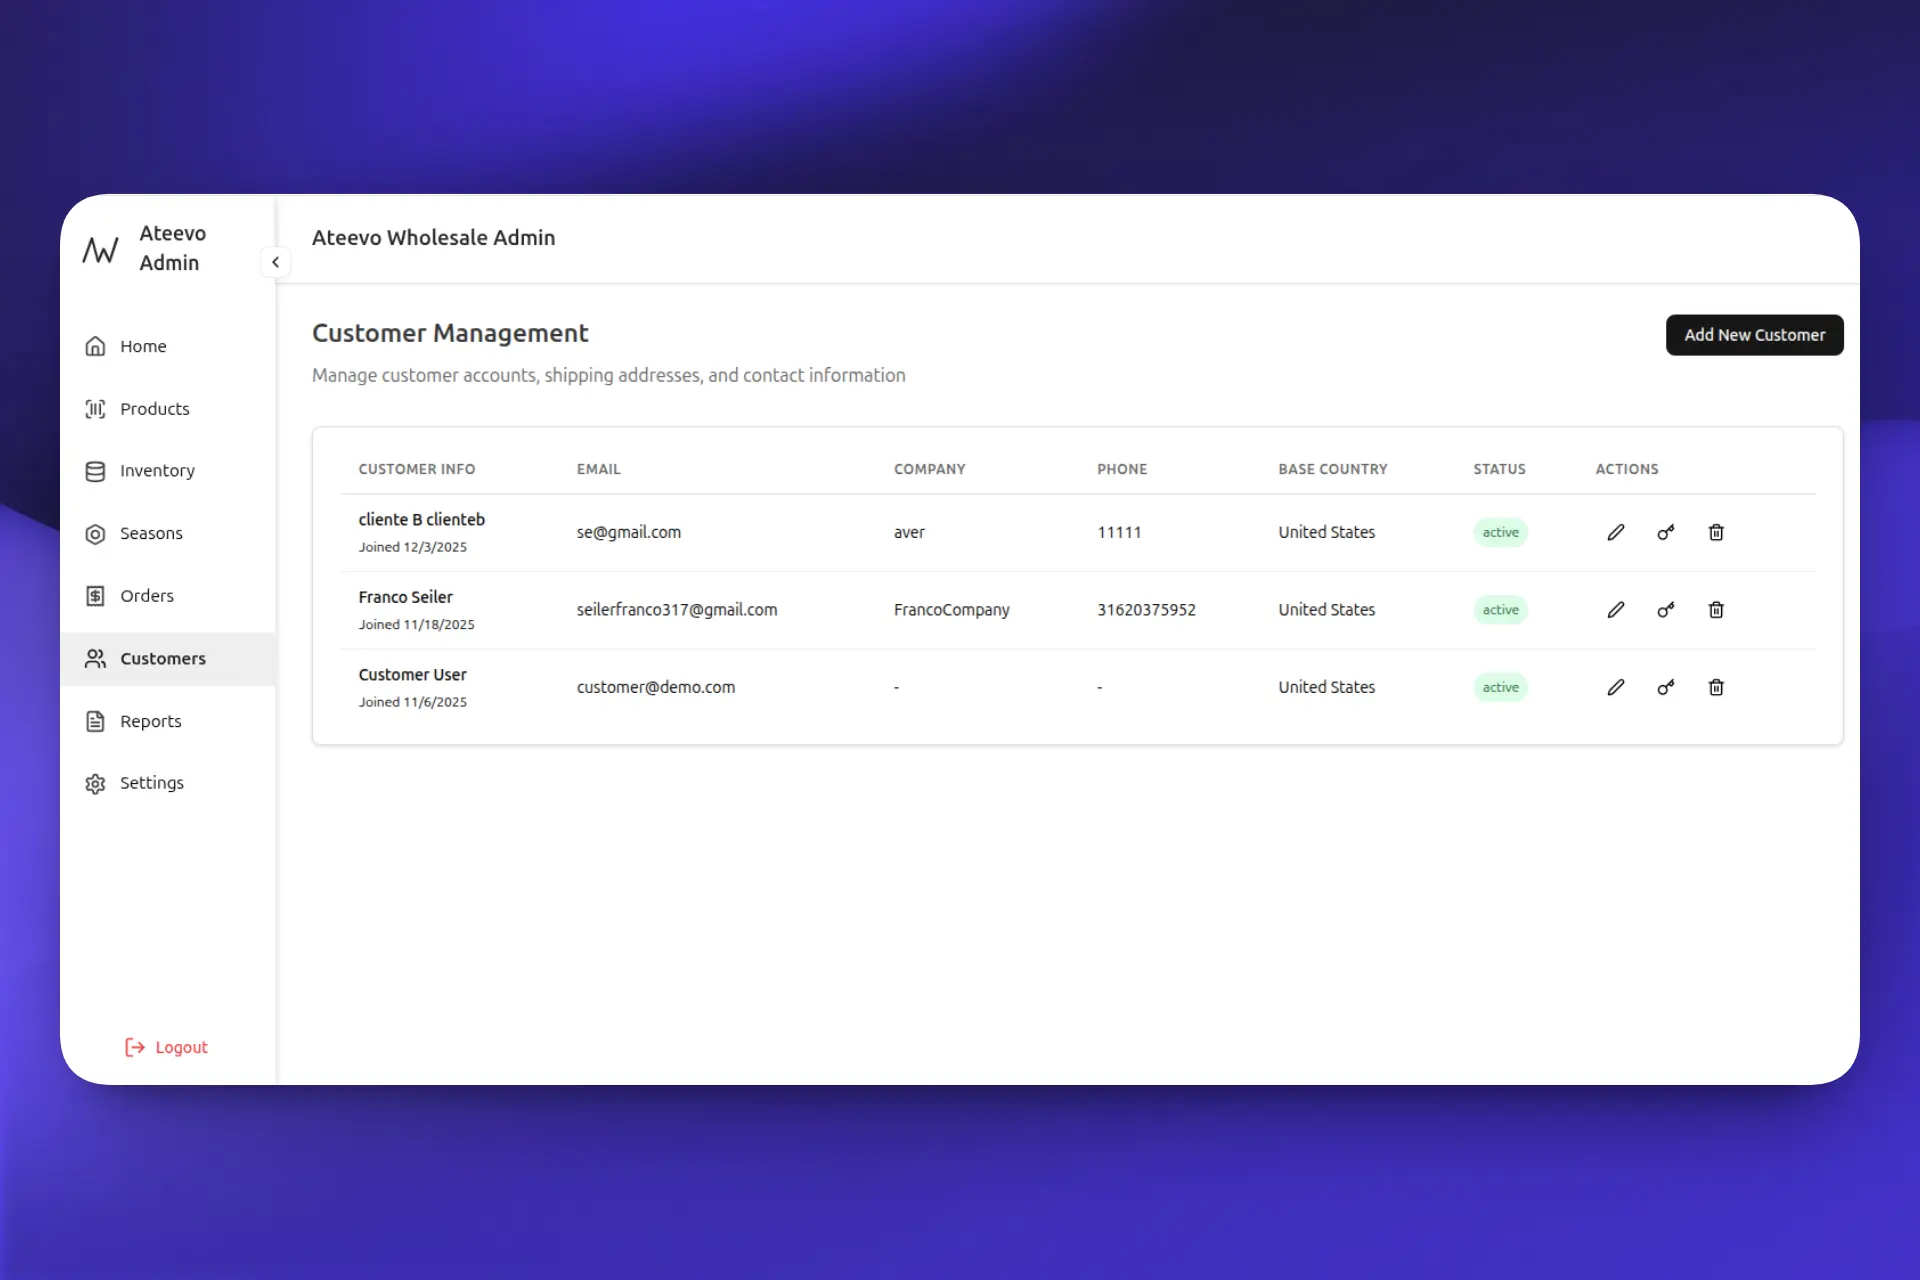Click the Home house icon in sidebar

point(95,346)
